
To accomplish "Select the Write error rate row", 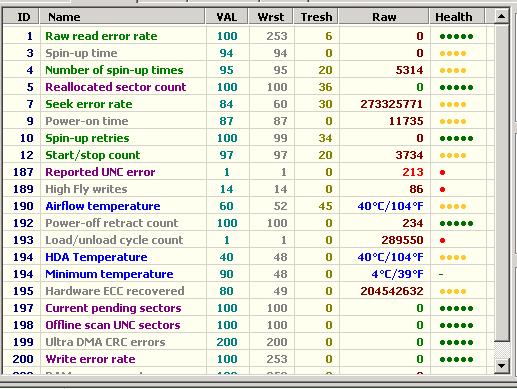I will pyautogui.click(x=248, y=359).
